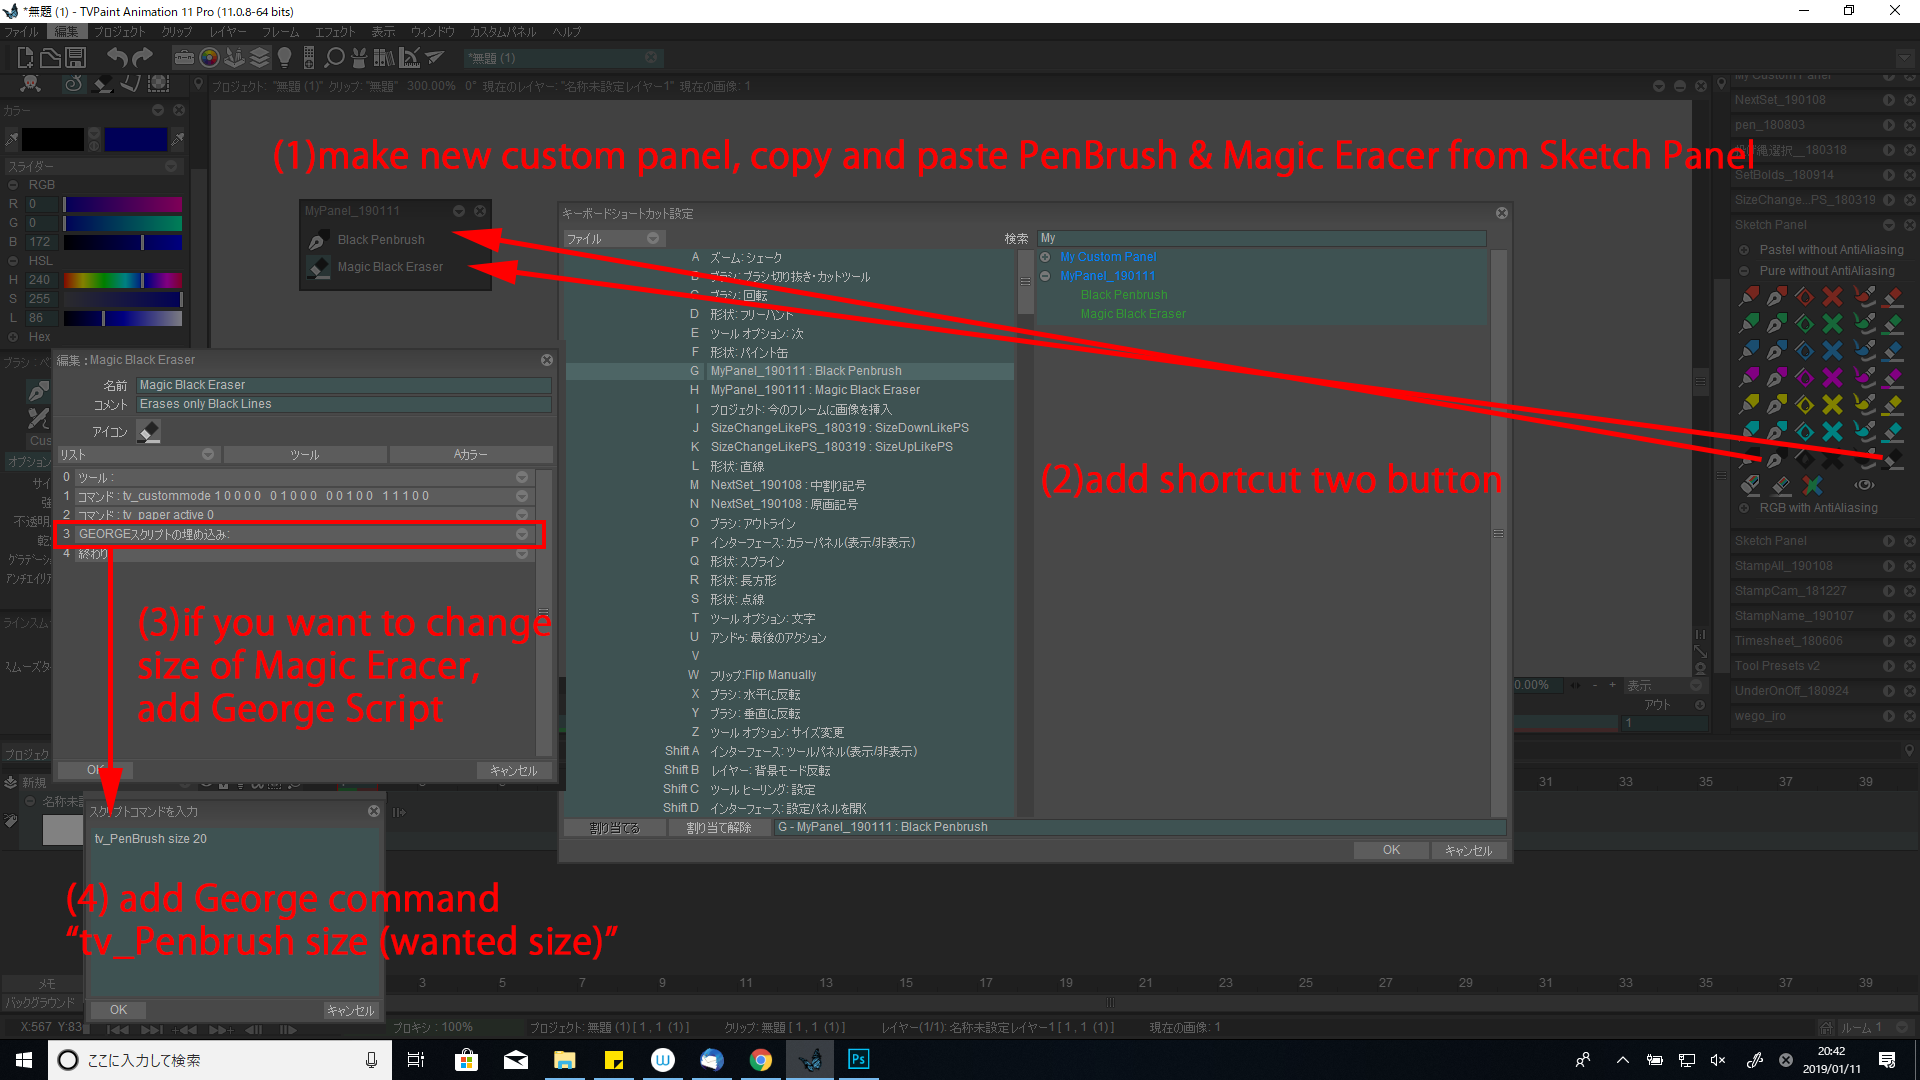Click the eye icon in Sketch Panel
The height and width of the screenshot is (1080, 1920).
point(1865,485)
